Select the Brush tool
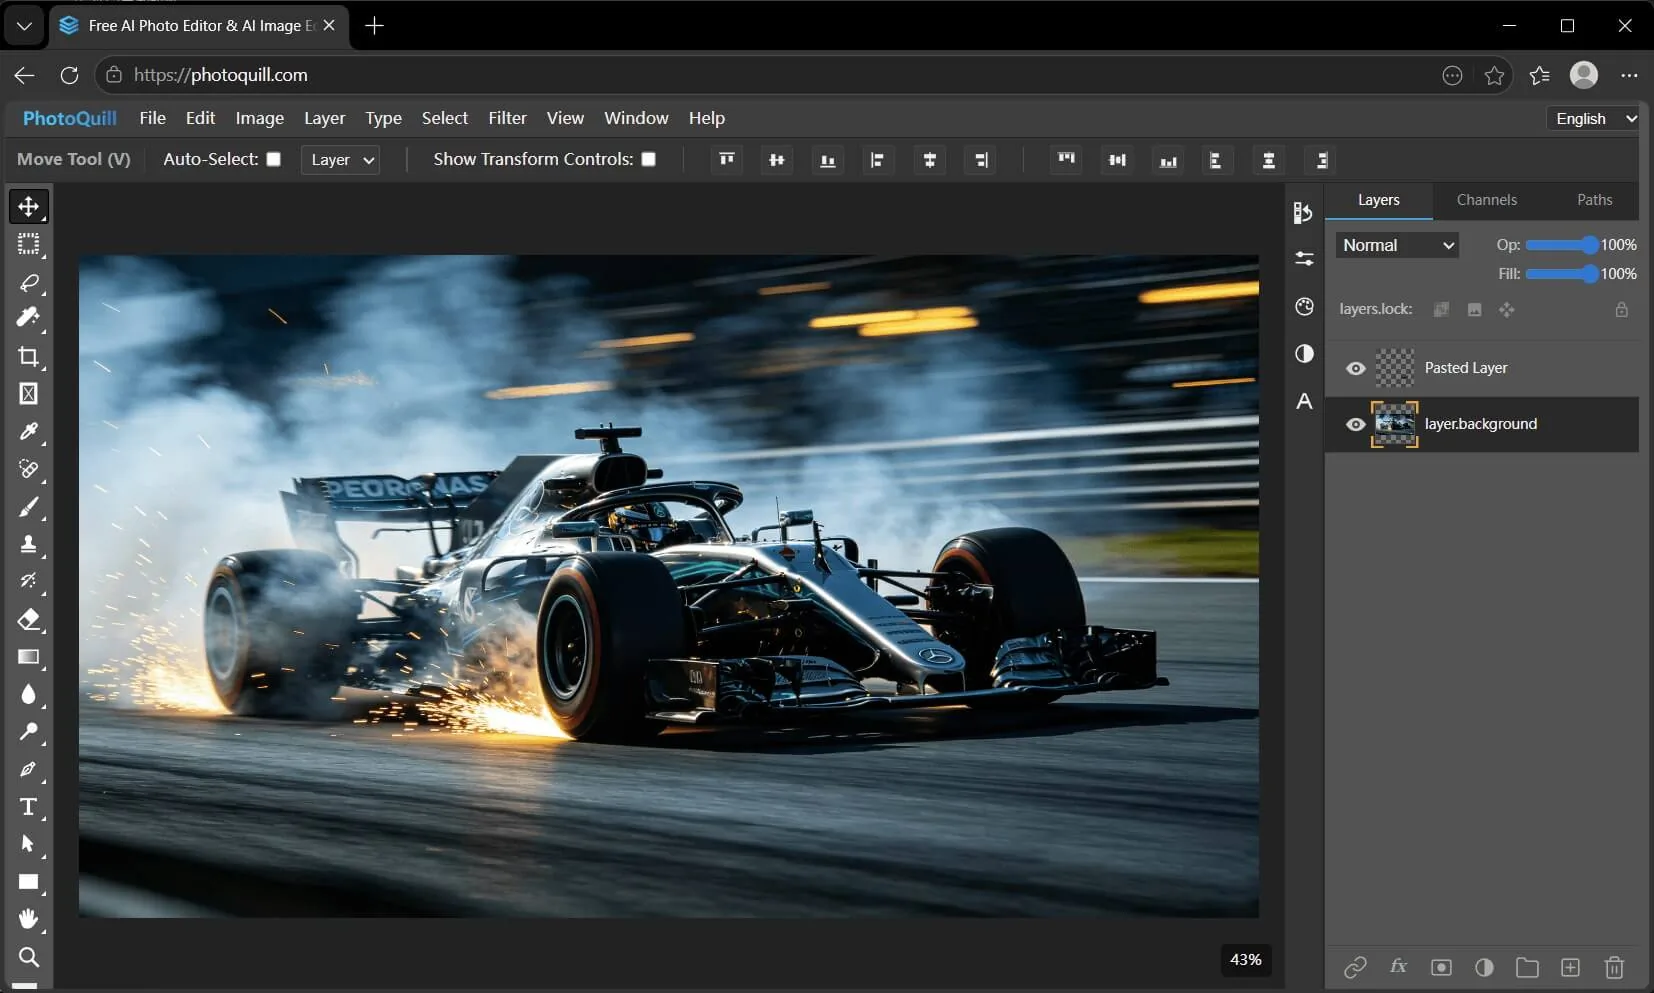 28,507
